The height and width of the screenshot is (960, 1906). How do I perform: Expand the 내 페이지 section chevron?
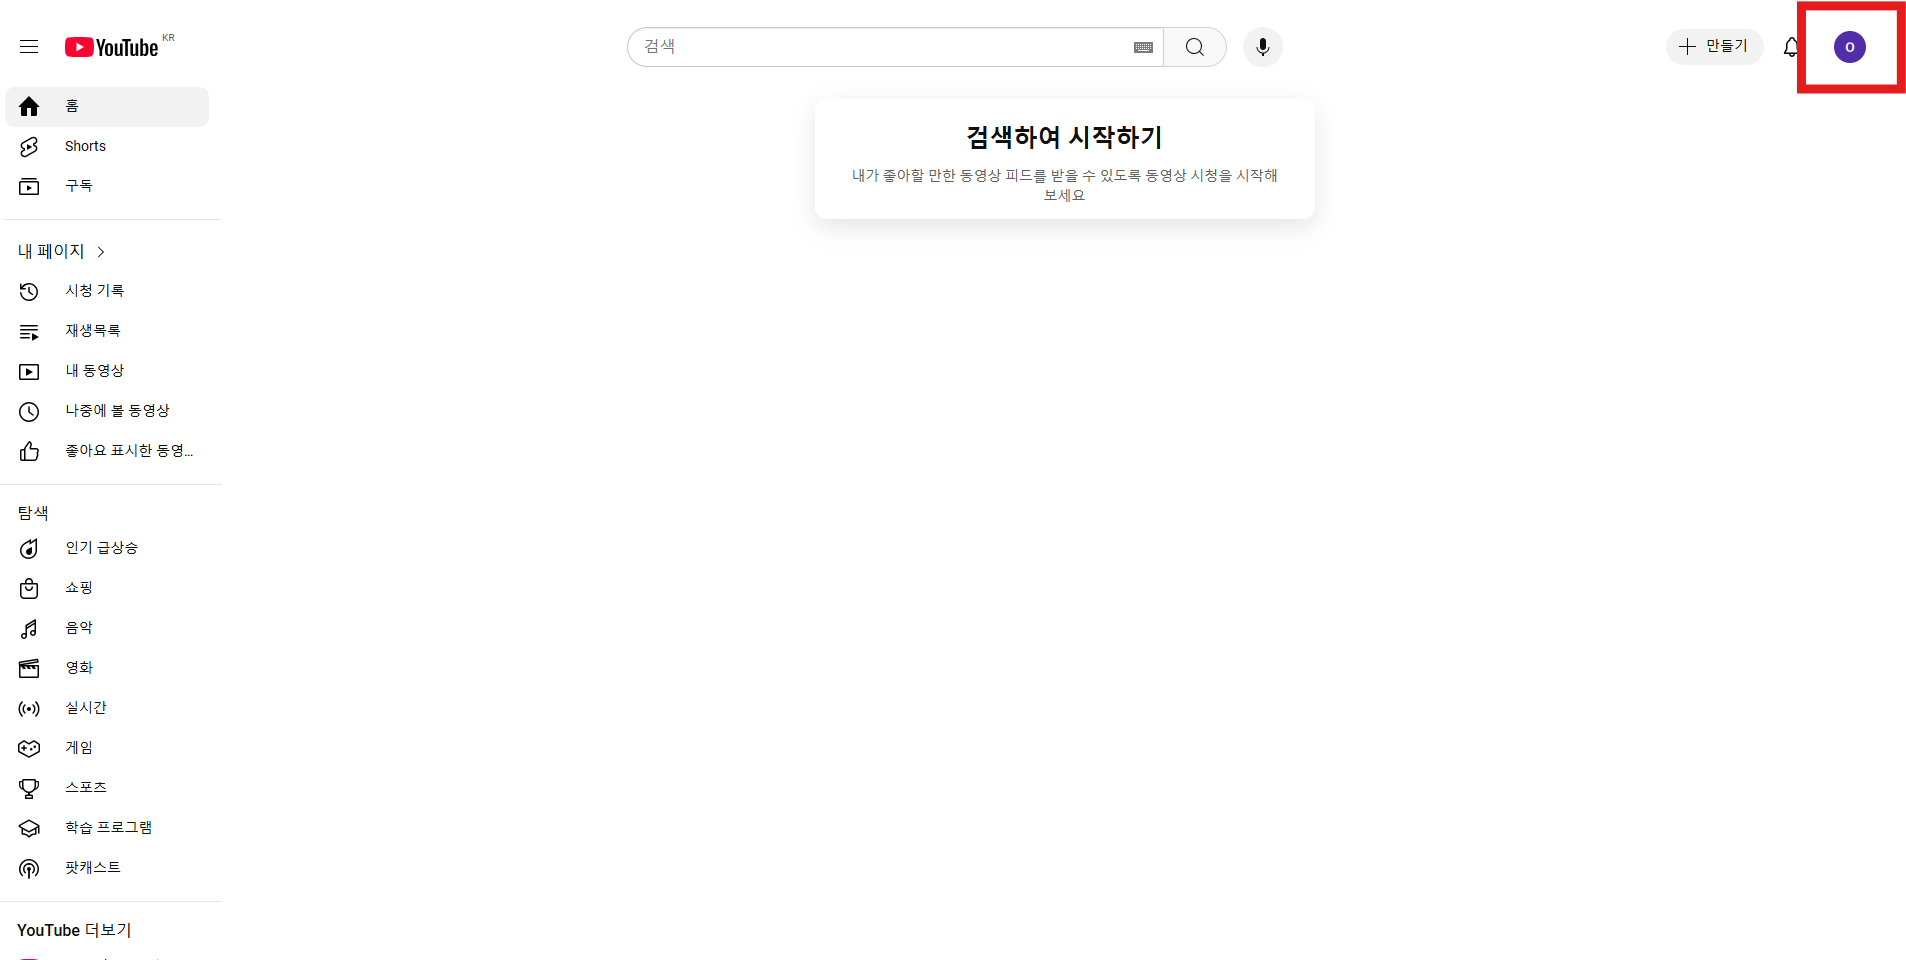101,252
